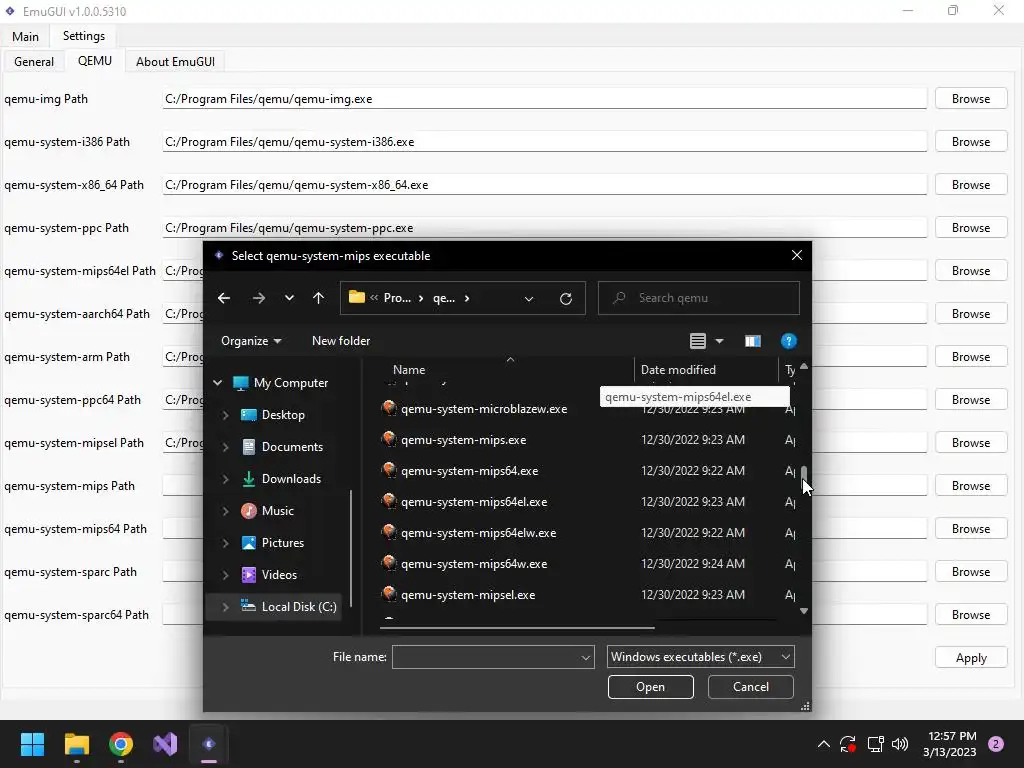Open Visual Studio from taskbar

pos(165,744)
